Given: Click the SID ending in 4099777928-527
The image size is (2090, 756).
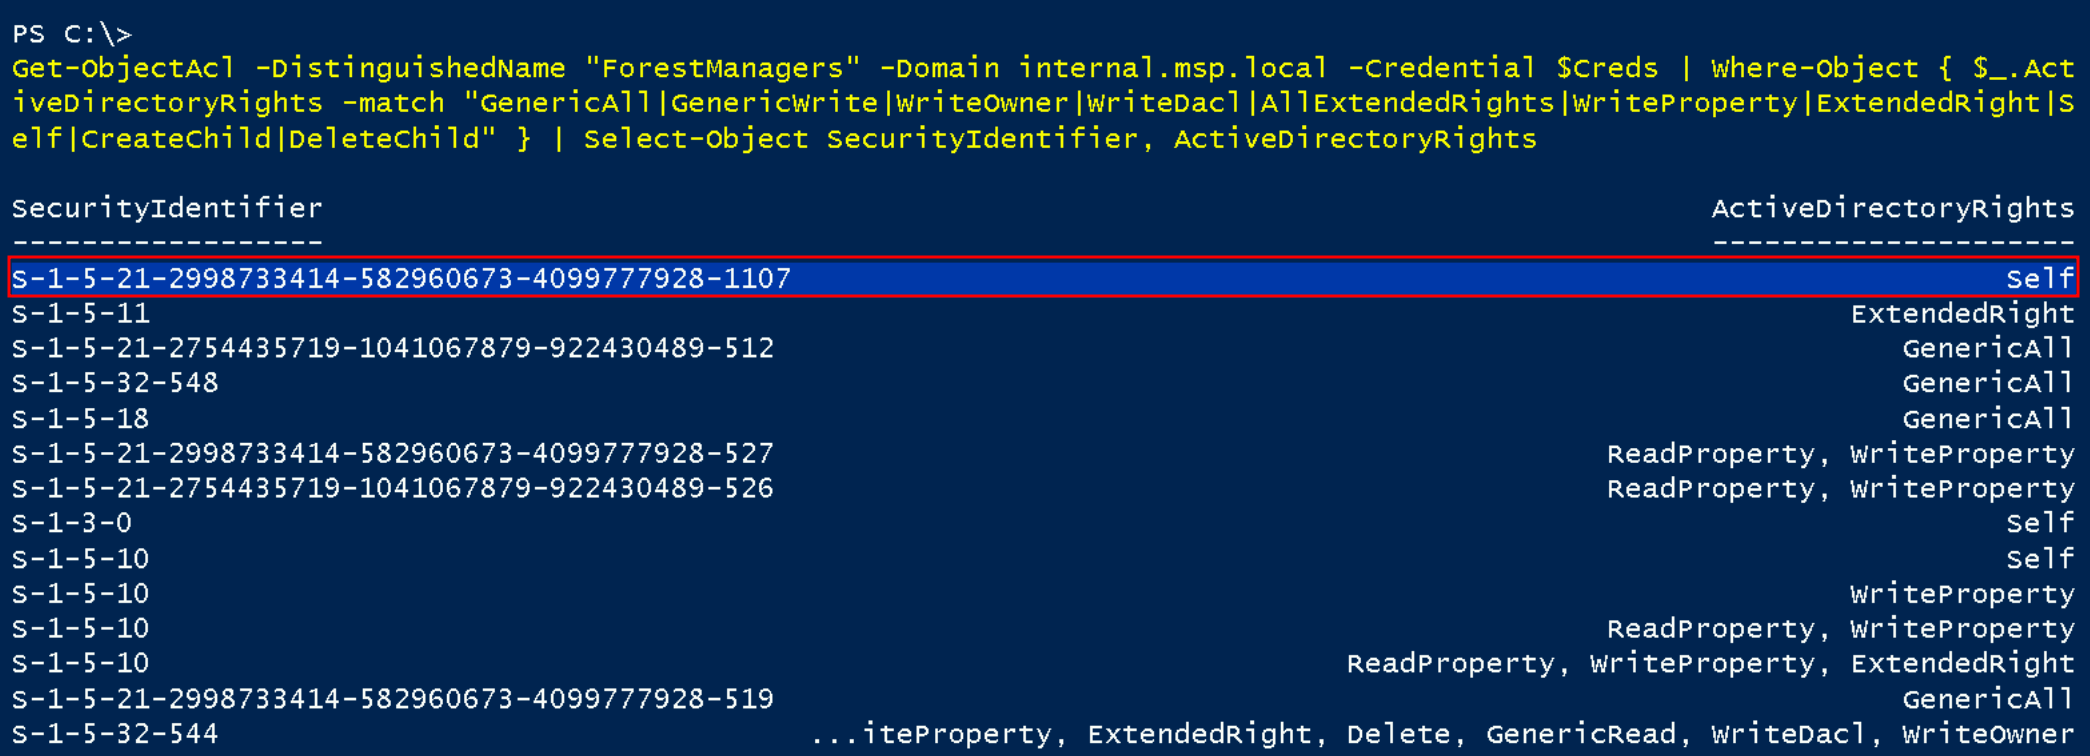Looking at the screenshot, I should [393, 453].
